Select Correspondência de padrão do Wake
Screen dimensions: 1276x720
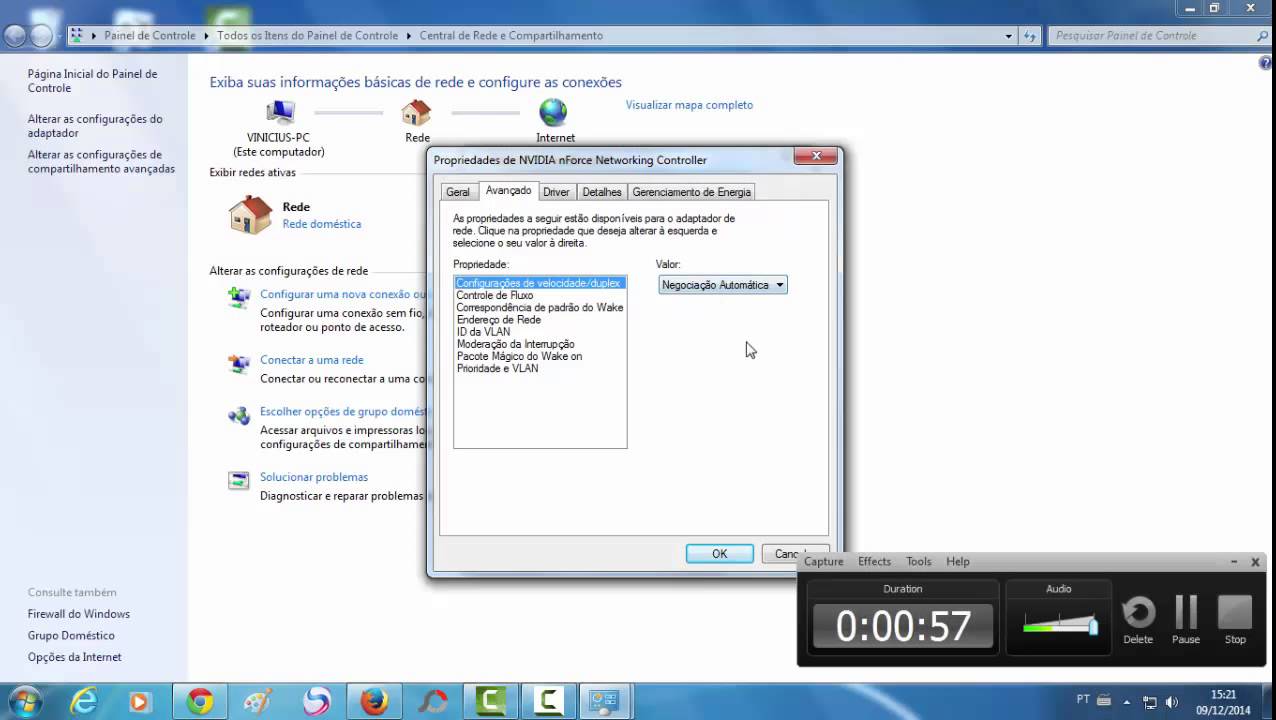[540, 307]
